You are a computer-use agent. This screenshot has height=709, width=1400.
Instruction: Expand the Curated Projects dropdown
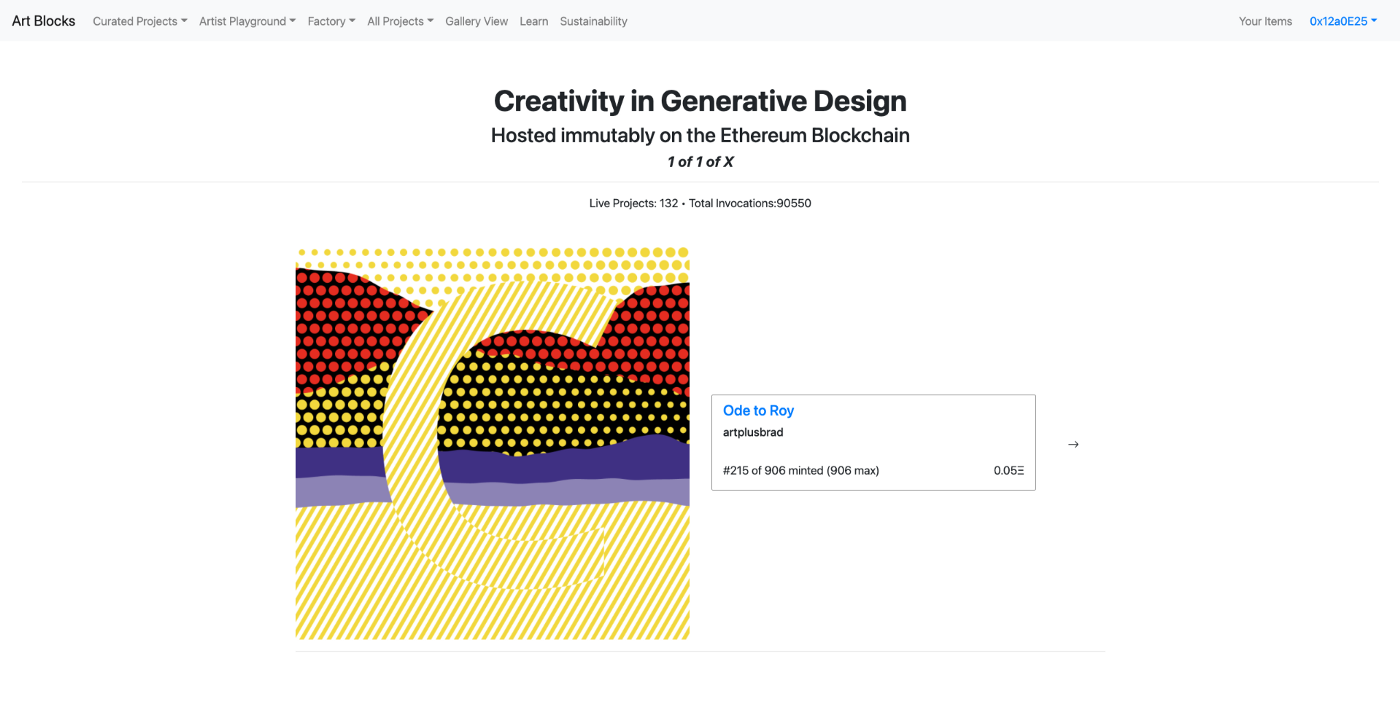coord(140,21)
